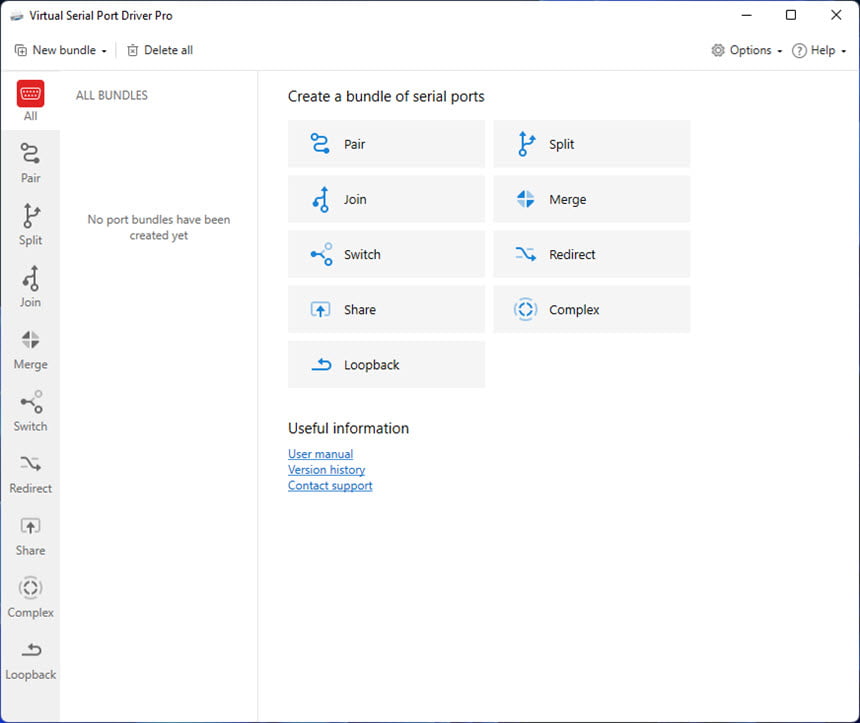Open Complex category in the sidebar
The width and height of the screenshot is (860, 723).
[x=30, y=597]
